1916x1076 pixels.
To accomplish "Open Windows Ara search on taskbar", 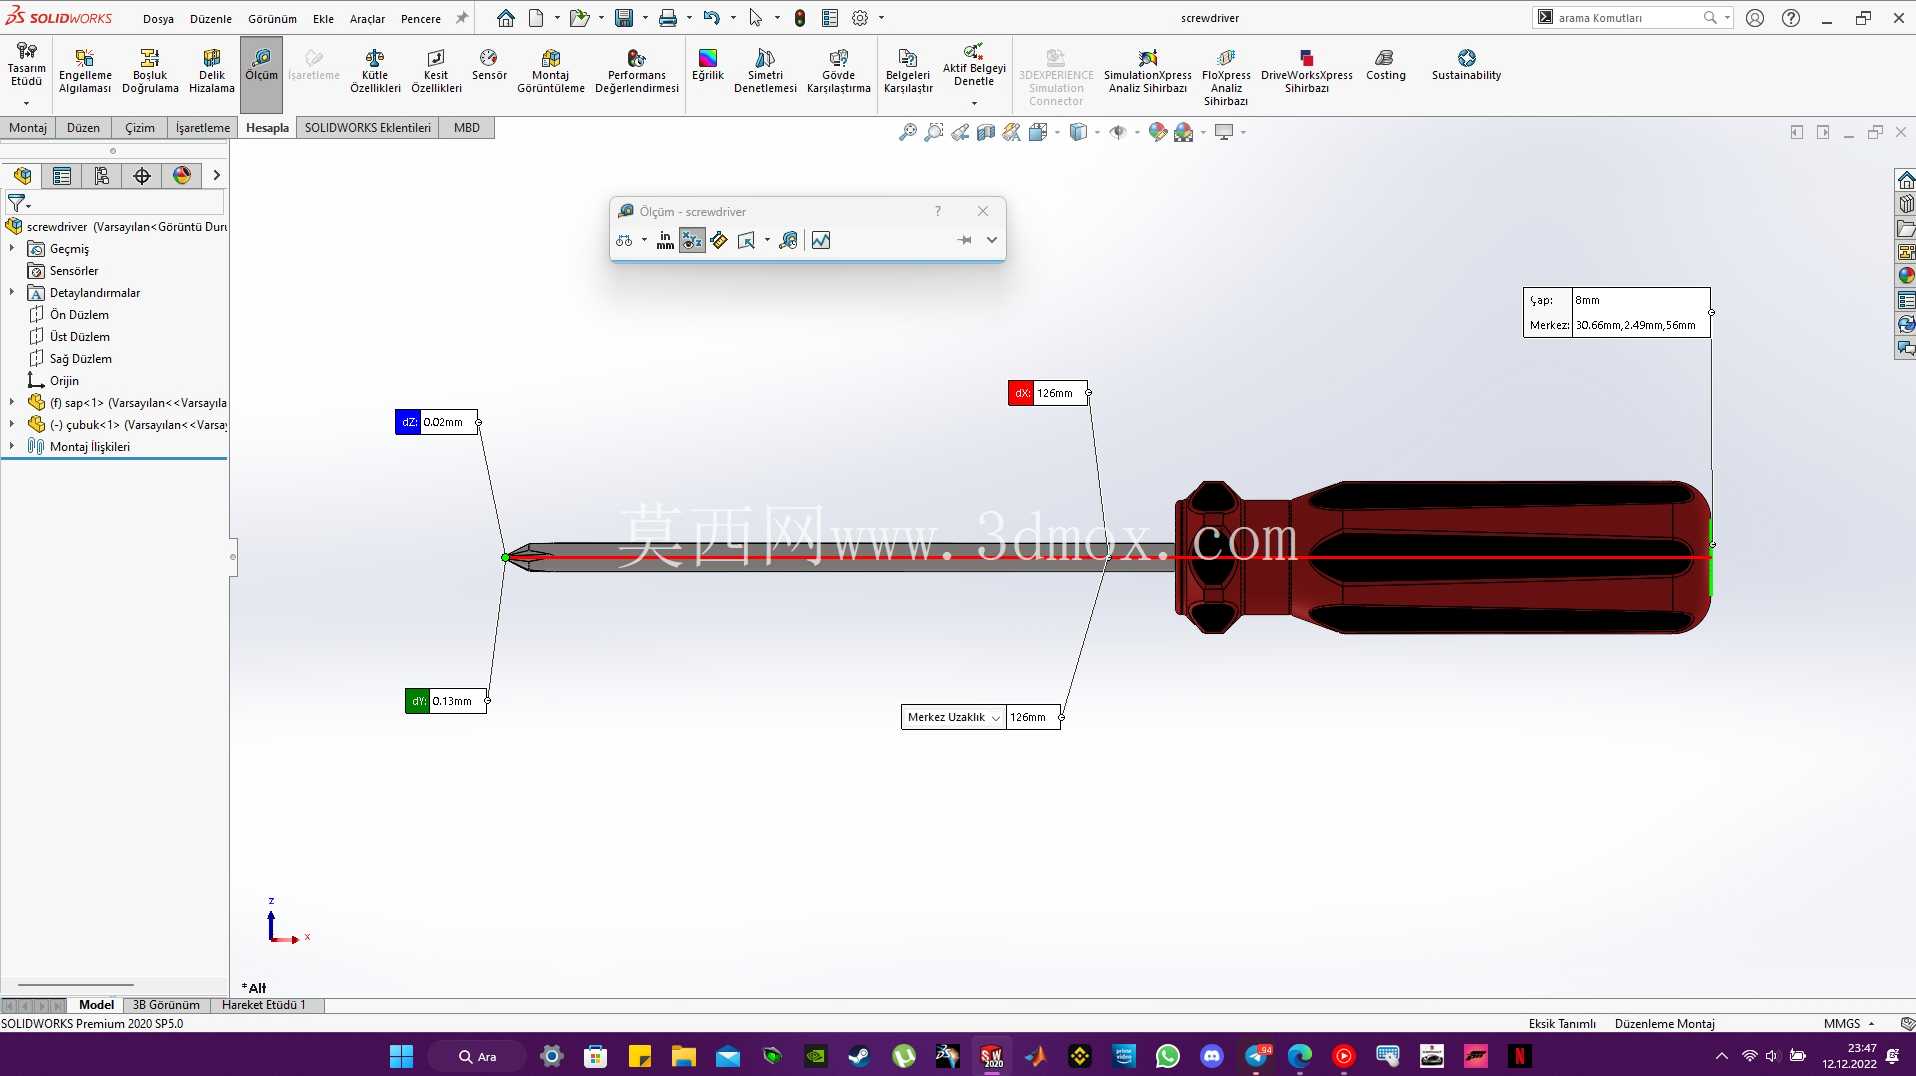I will point(477,1056).
